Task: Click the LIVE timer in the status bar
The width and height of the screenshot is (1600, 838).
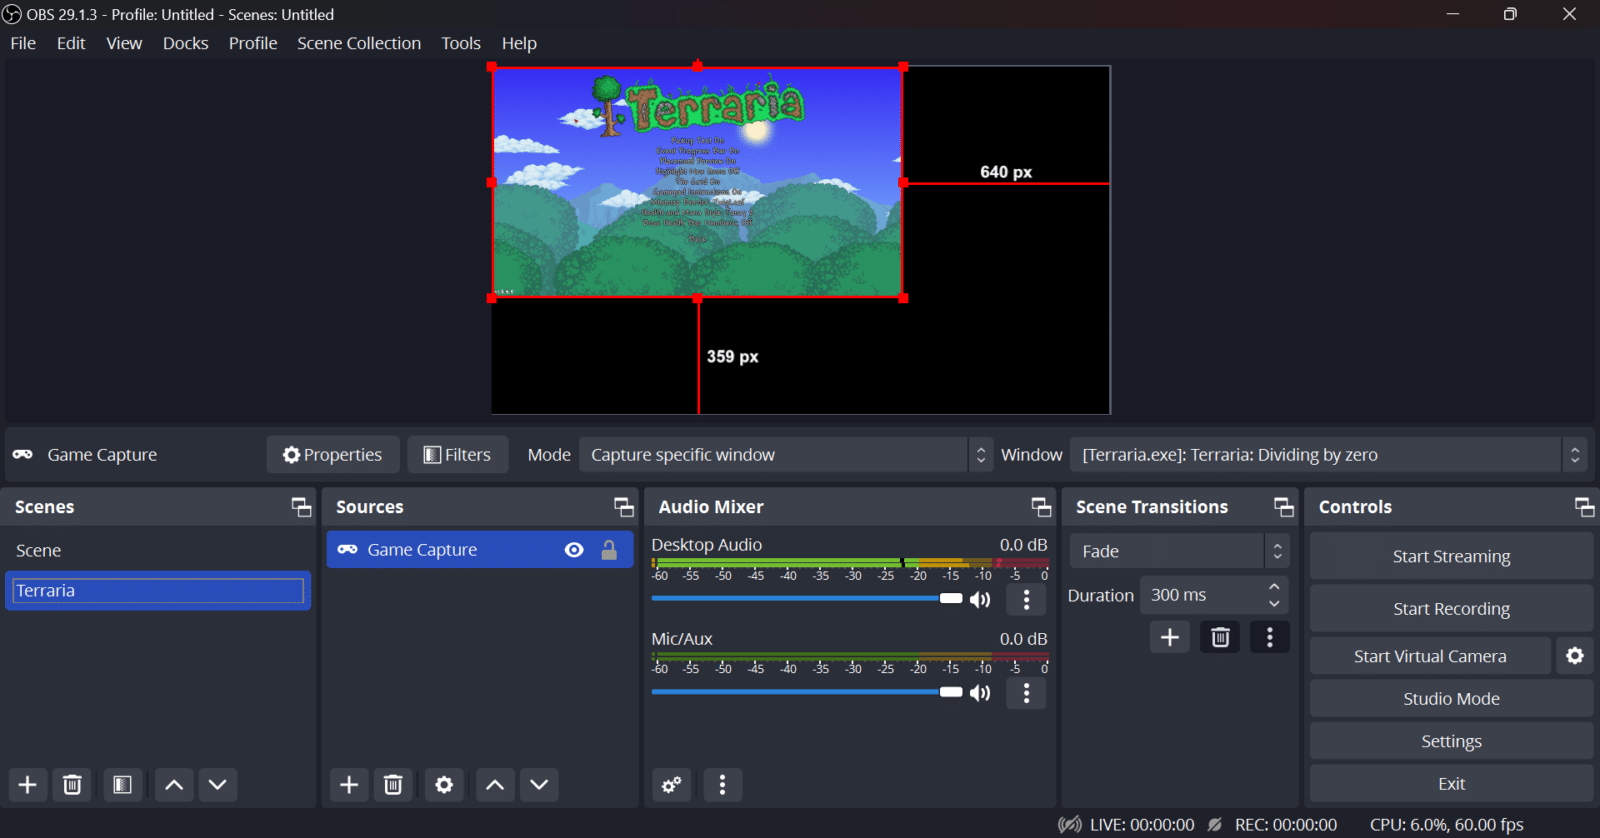Action: tap(1142, 825)
